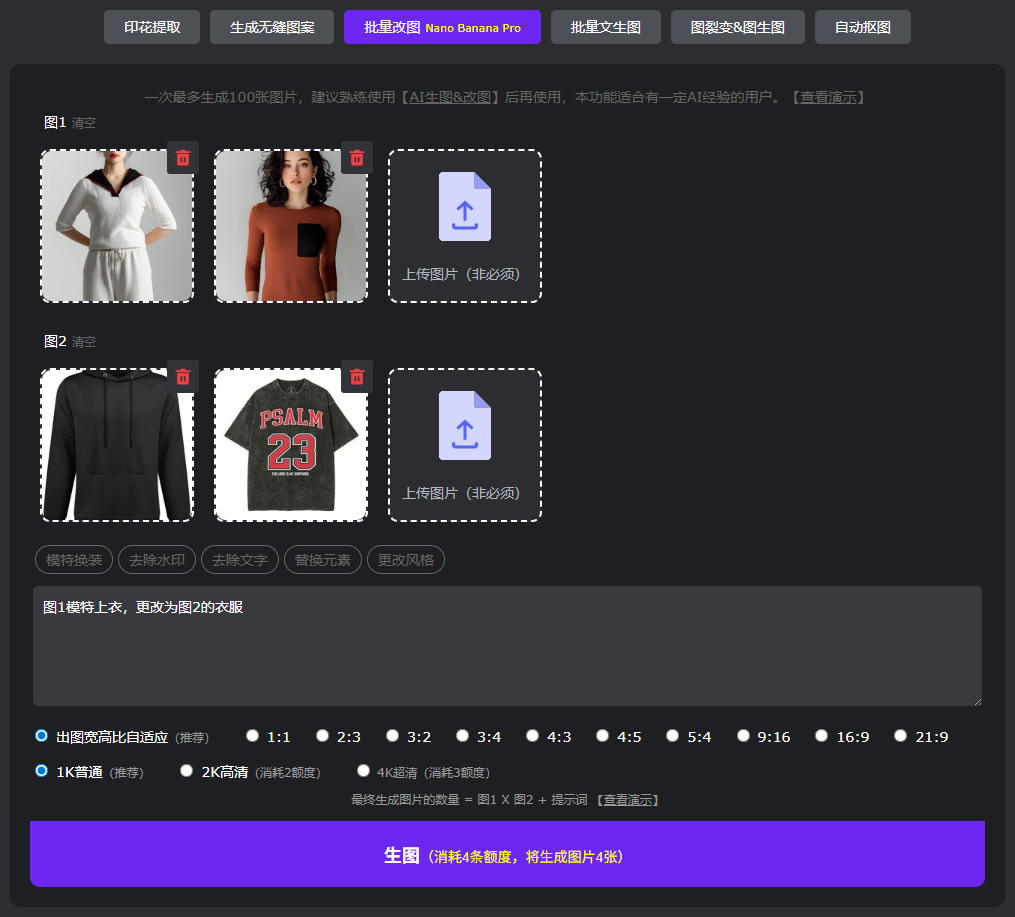Remove the PSALM 23 t-shirt image
This screenshot has width=1015, height=917.
click(357, 377)
